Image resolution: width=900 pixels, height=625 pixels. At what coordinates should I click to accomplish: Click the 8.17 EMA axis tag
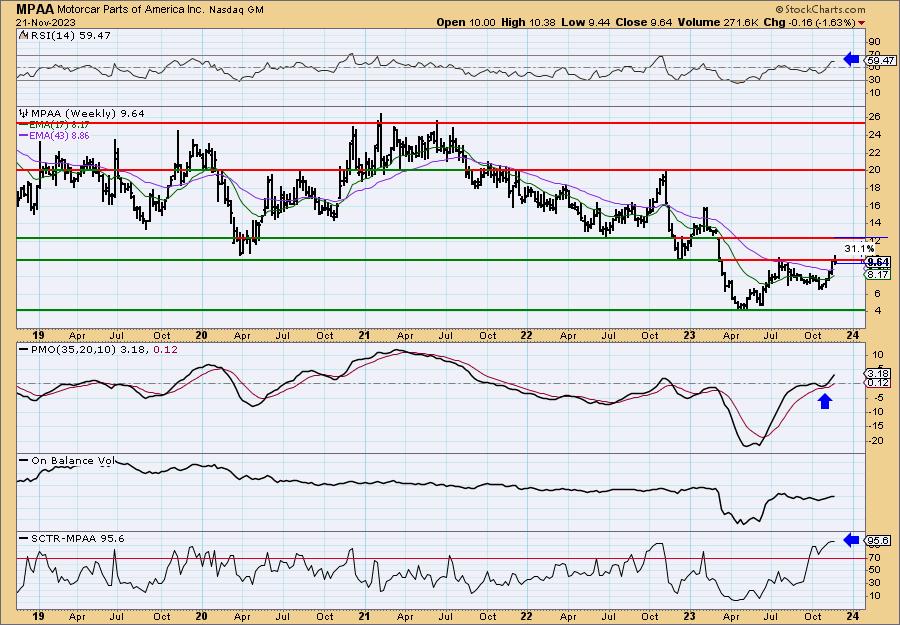pyautogui.click(x=878, y=275)
